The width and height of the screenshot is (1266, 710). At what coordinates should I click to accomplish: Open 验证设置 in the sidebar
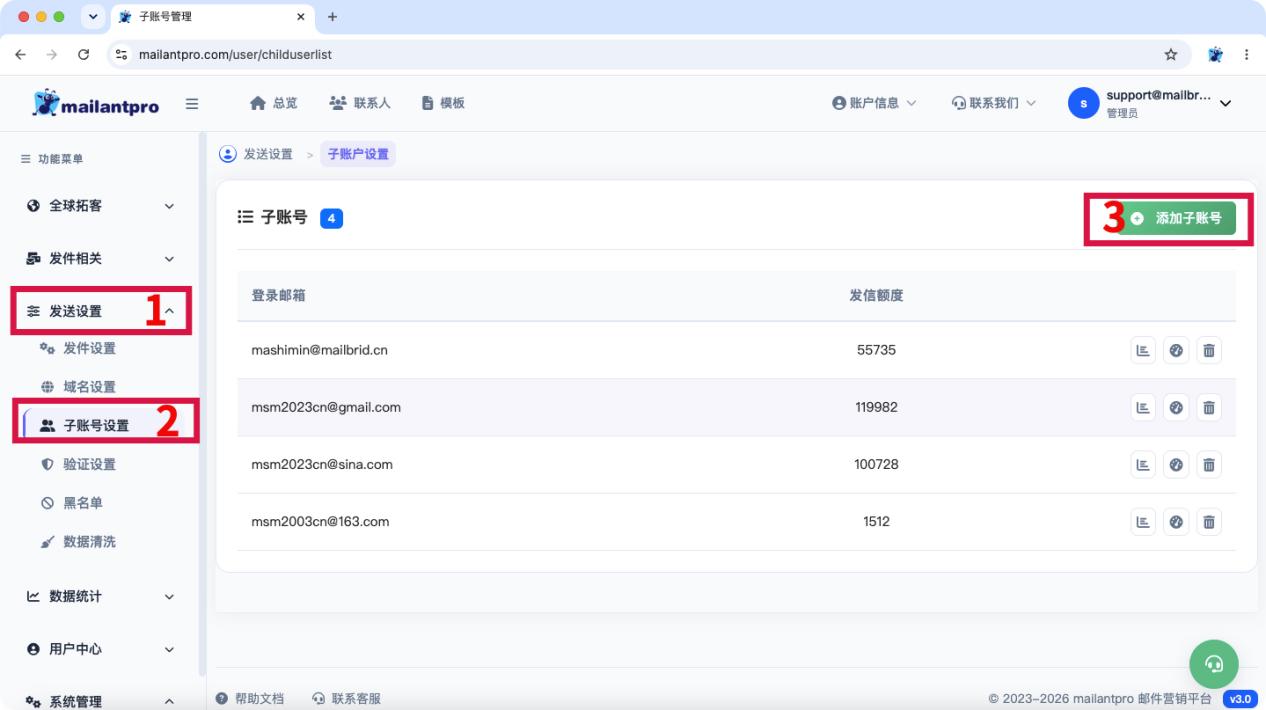point(78,464)
